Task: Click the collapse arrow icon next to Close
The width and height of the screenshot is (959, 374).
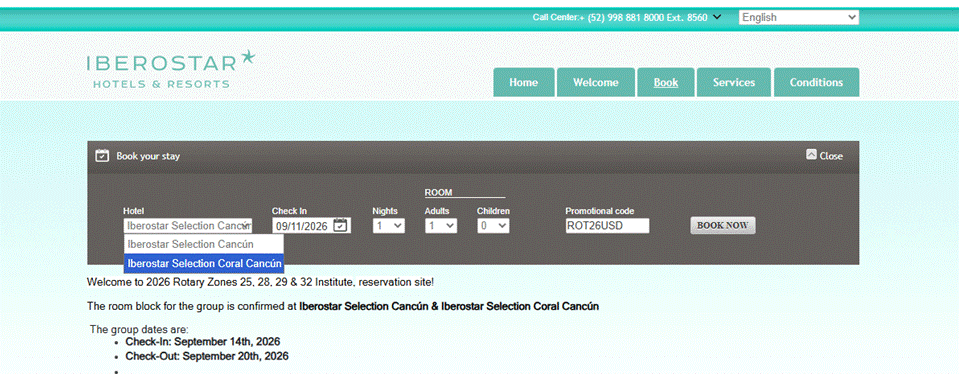Action: coord(812,155)
